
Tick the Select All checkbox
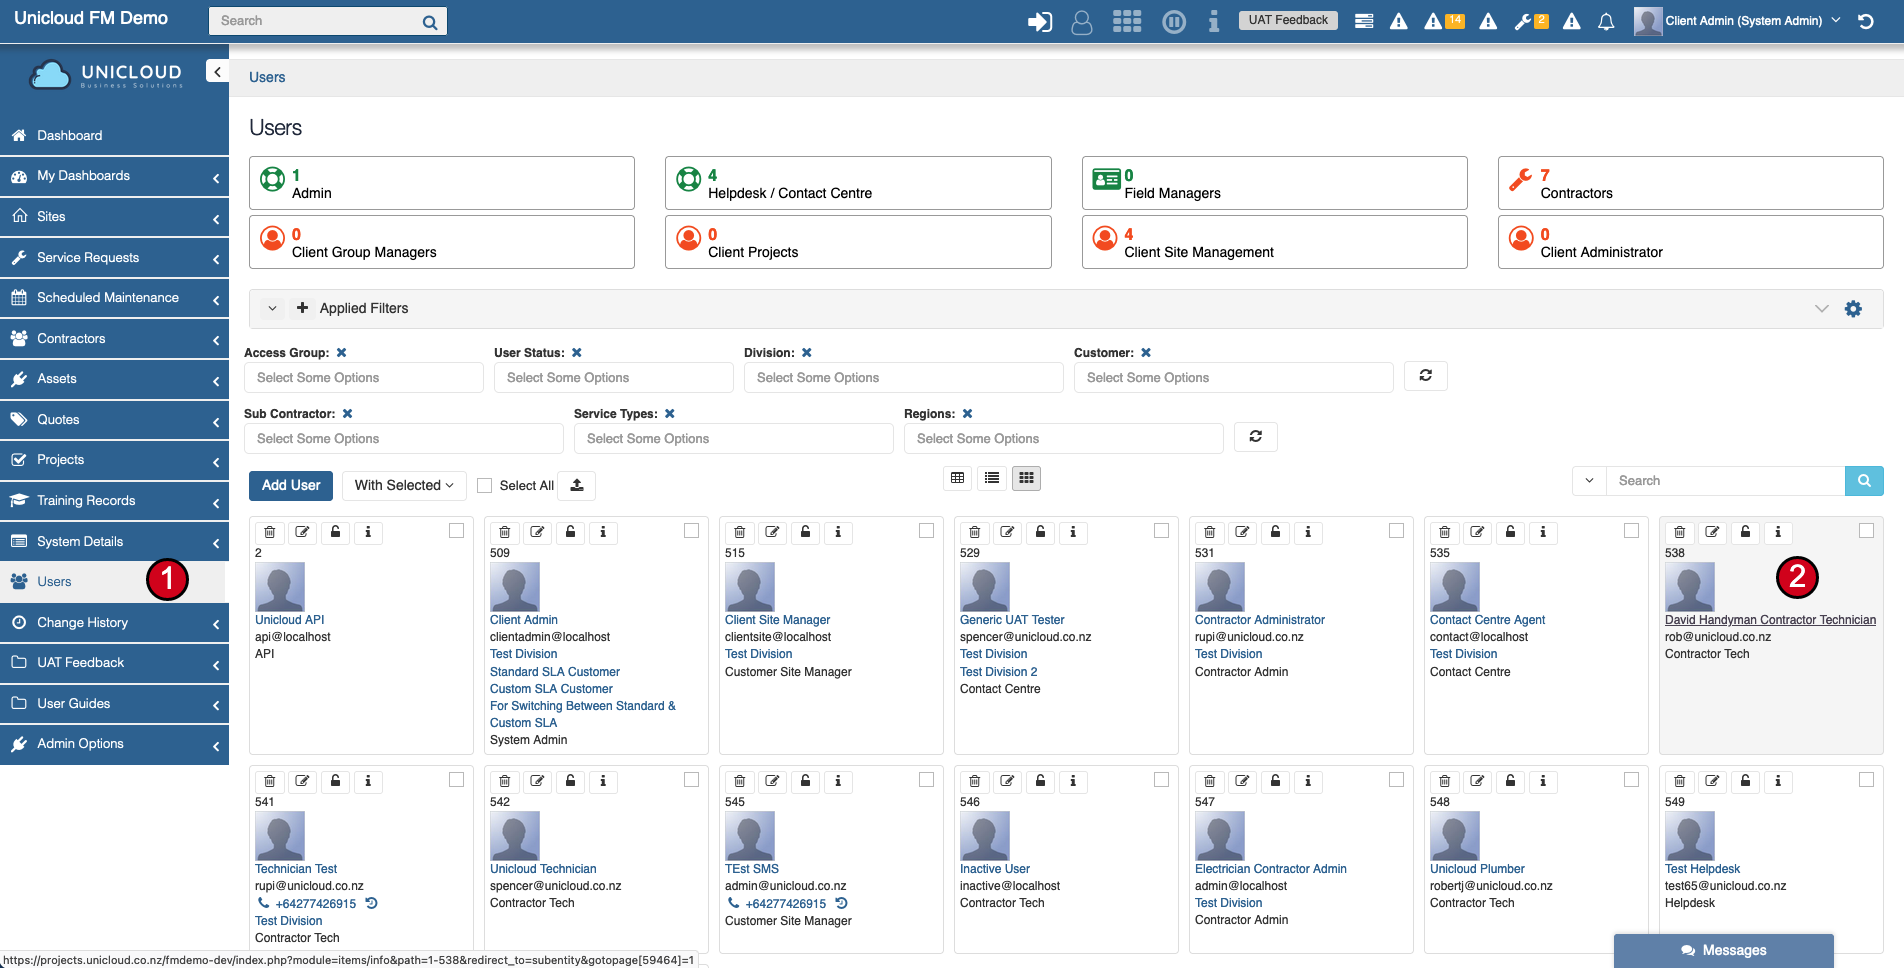(x=485, y=486)
